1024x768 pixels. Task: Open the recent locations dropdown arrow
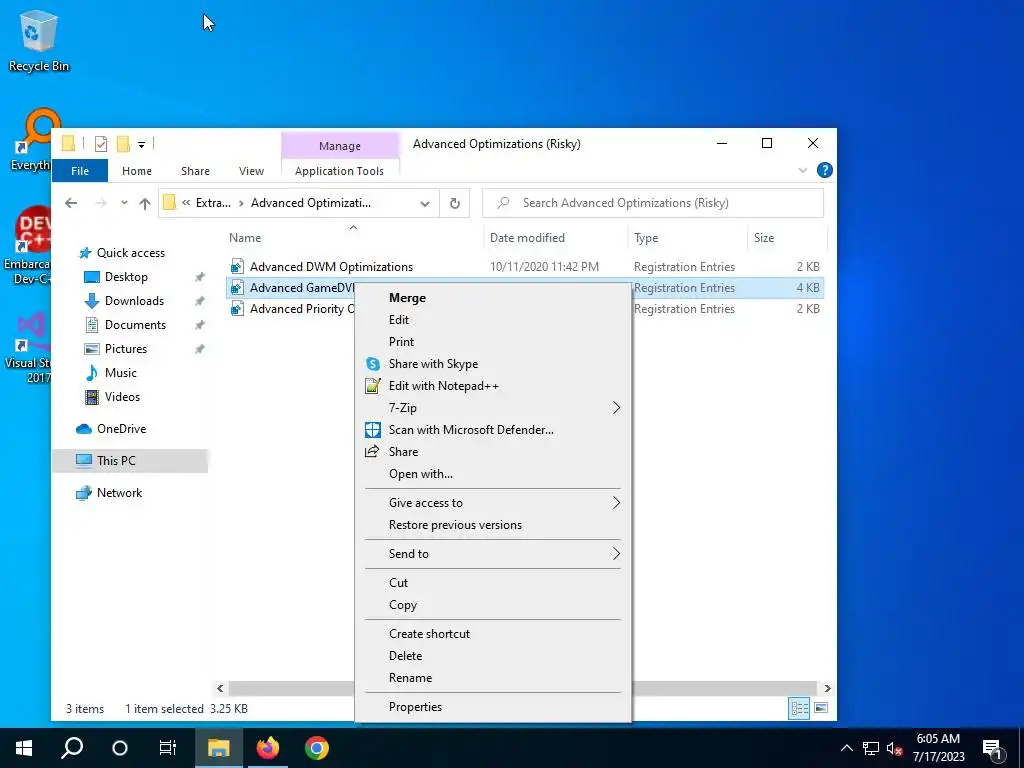pyautogui.click(x=124, y=203)
